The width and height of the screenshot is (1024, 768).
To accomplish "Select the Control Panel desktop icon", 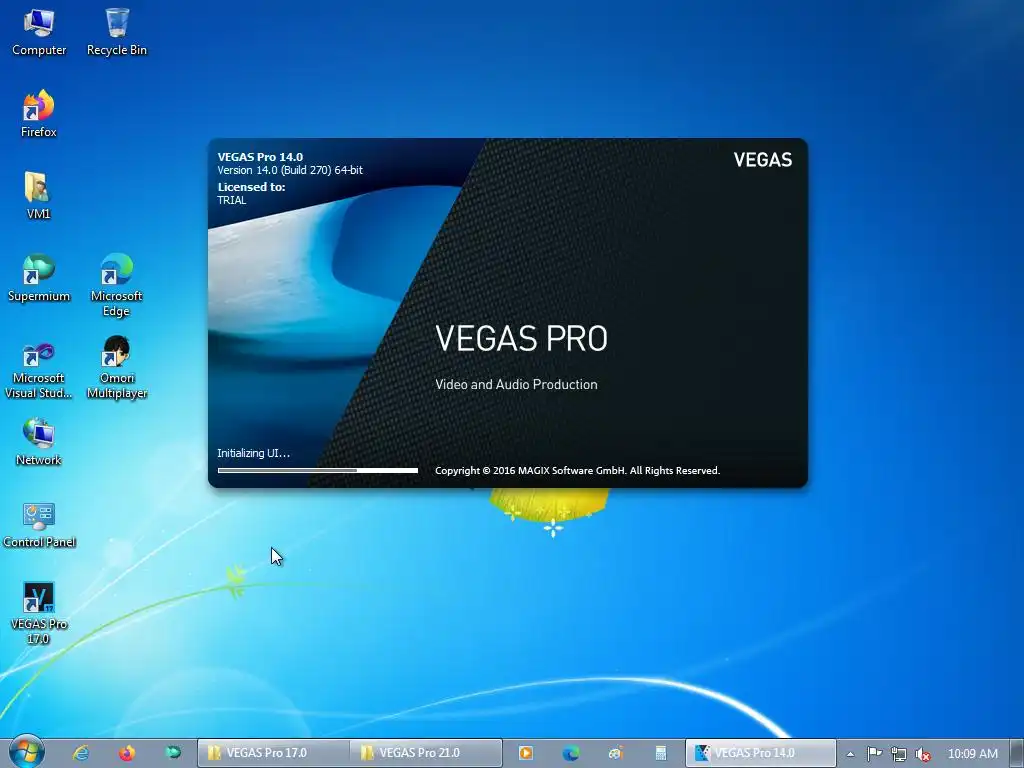I will [39, 524].
